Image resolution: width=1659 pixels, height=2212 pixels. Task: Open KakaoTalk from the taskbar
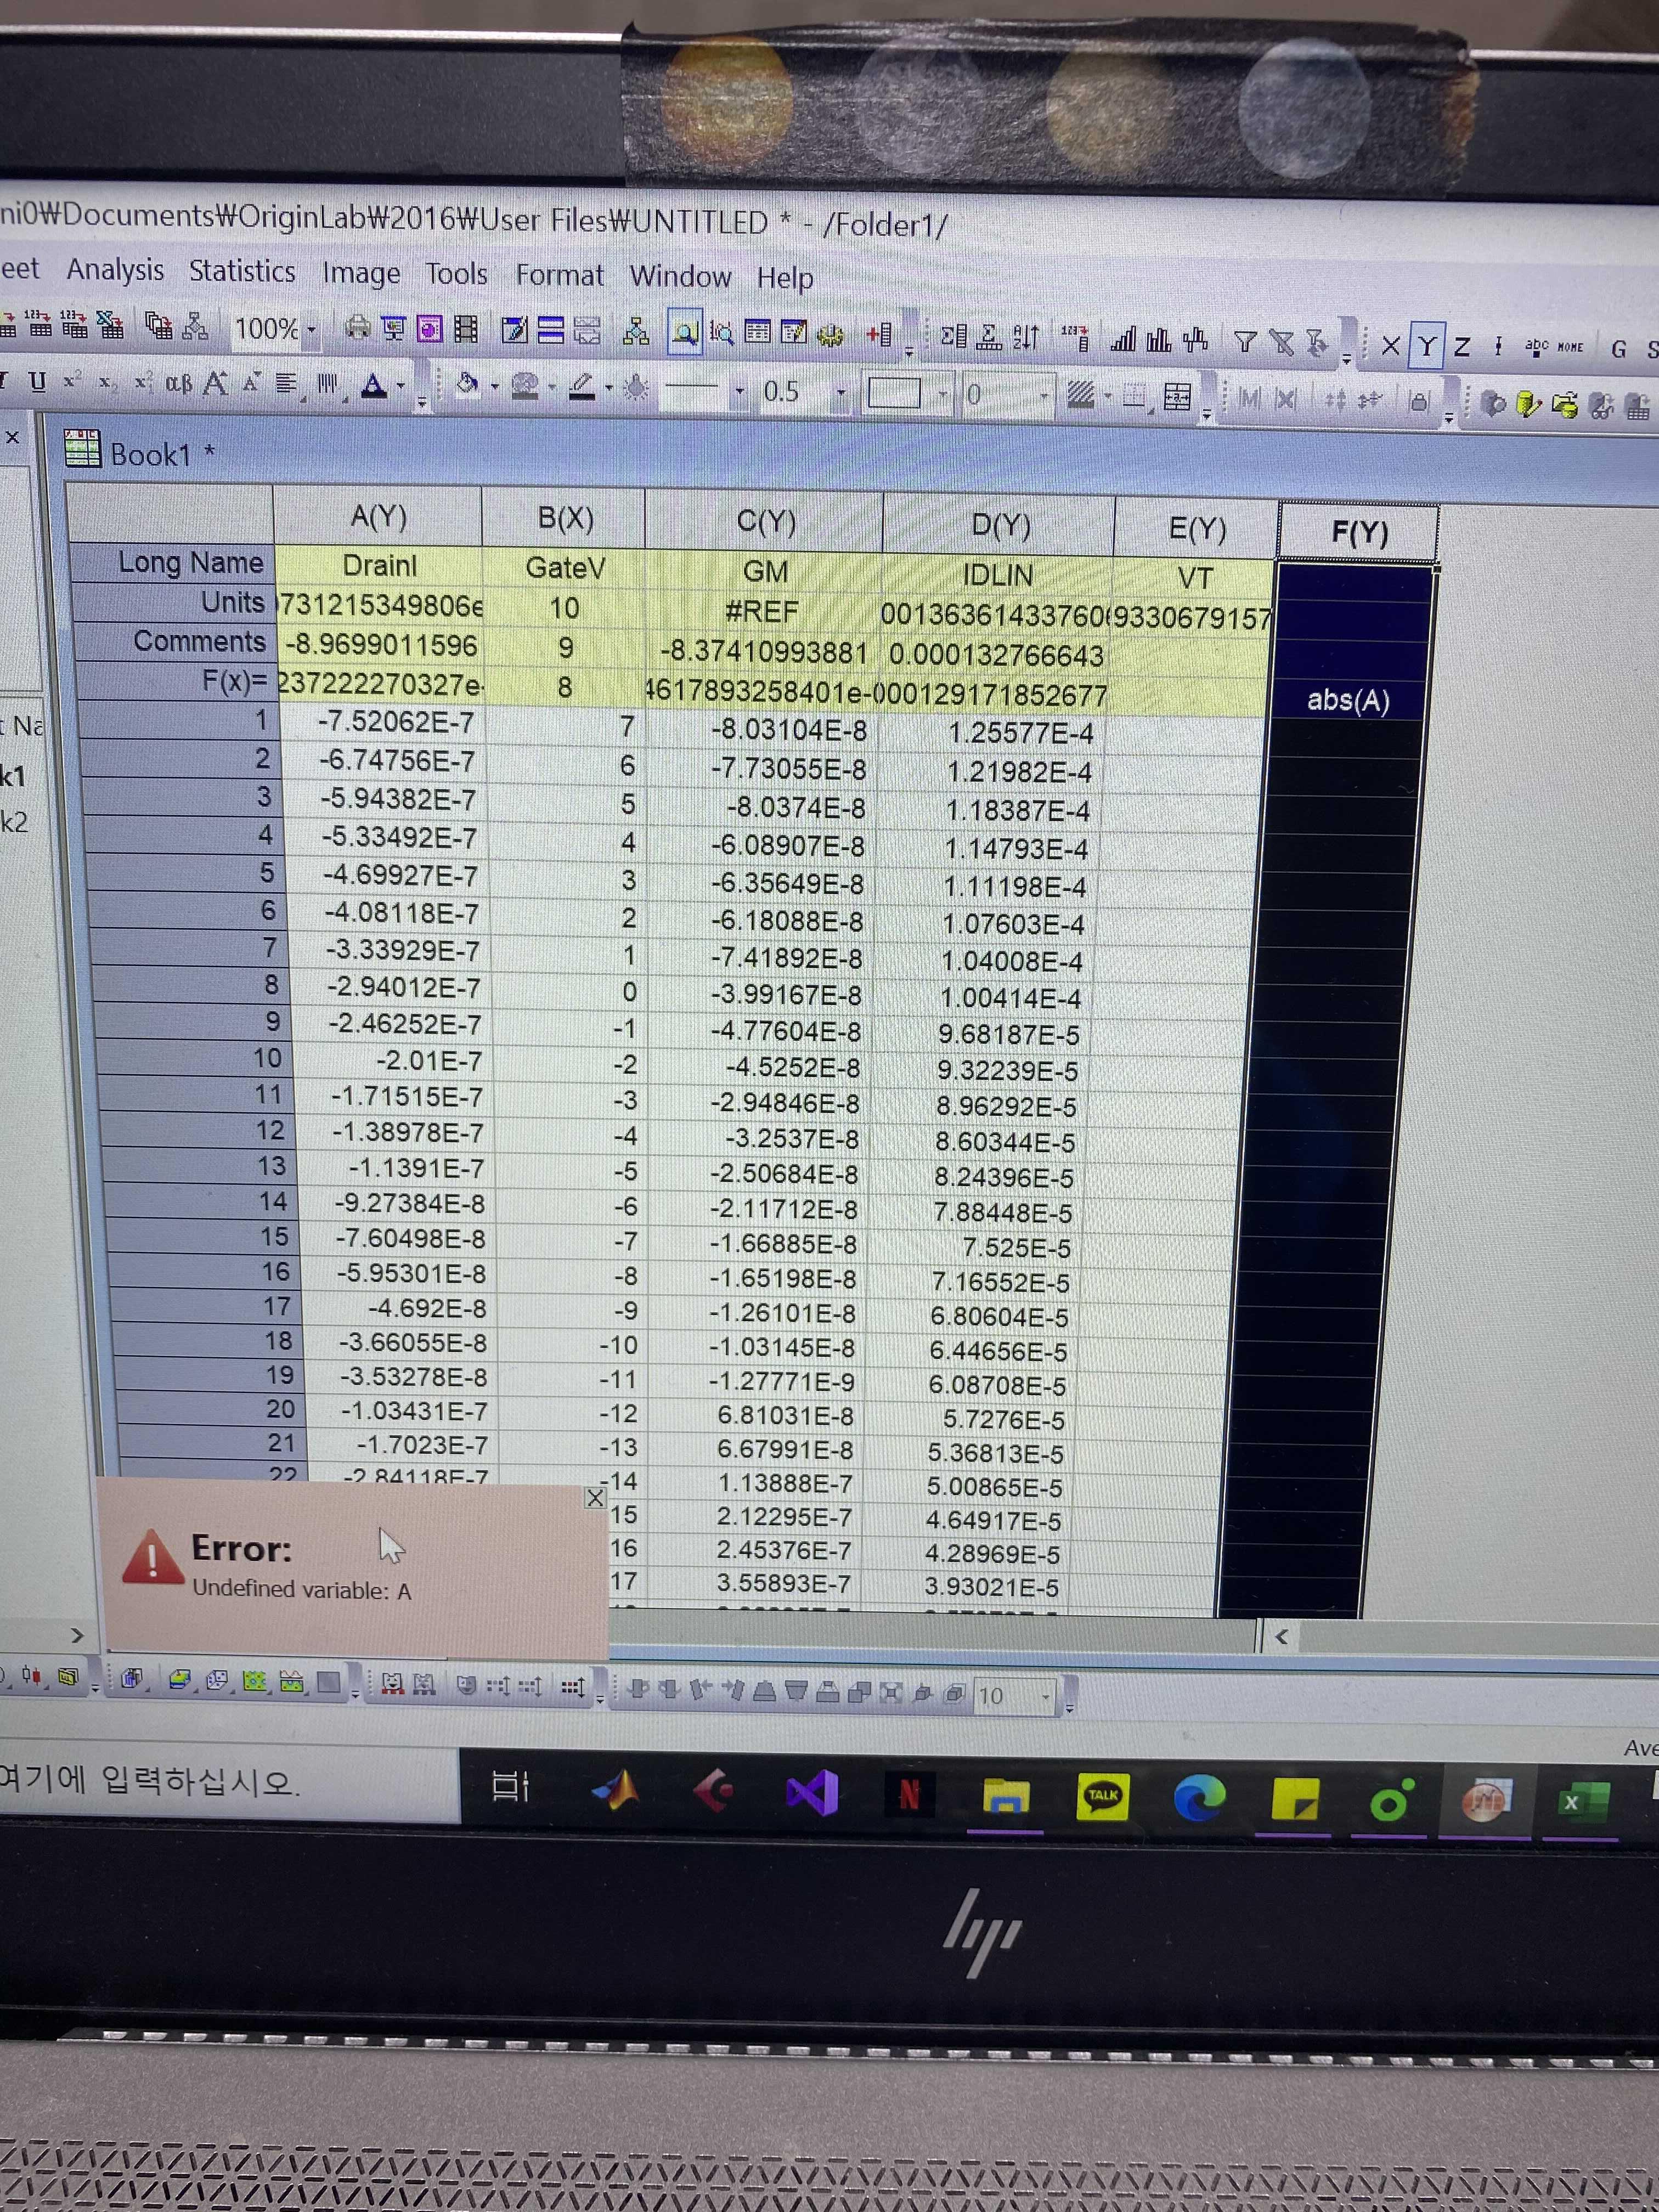1103,1797
